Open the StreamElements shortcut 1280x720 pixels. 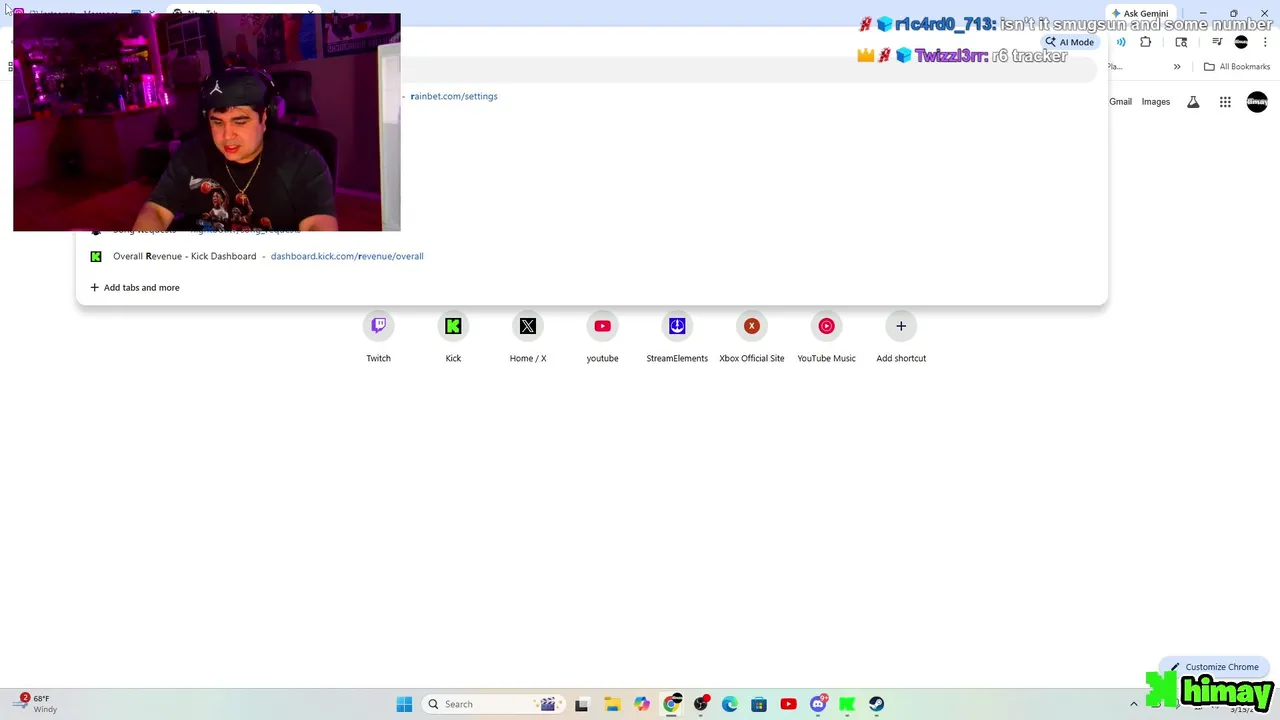coord(677,337)
